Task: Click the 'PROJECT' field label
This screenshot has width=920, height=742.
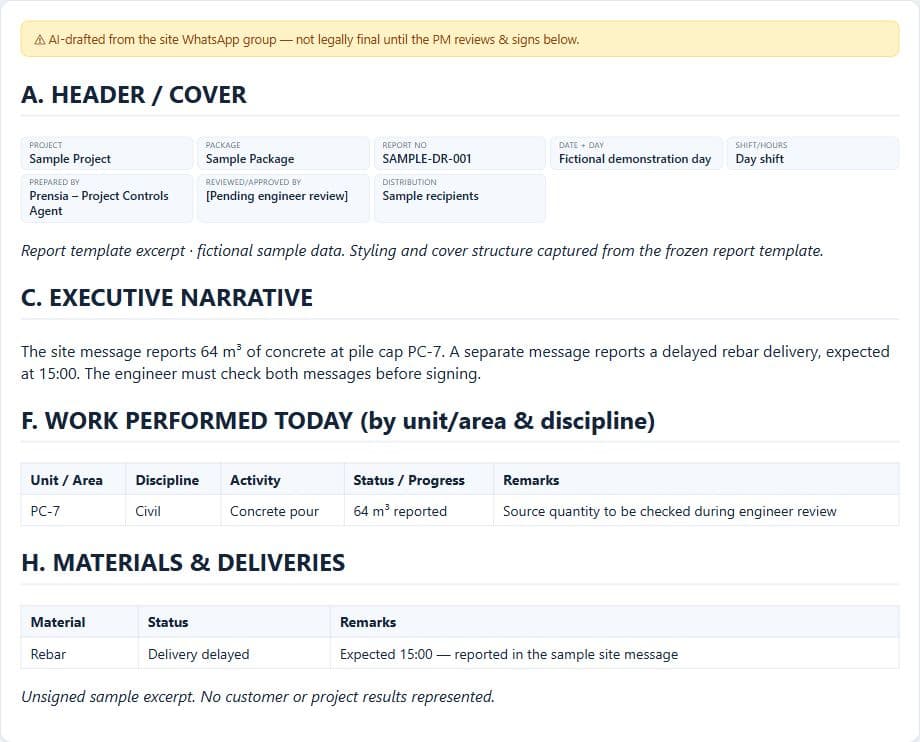Action: tap(45, 145)
